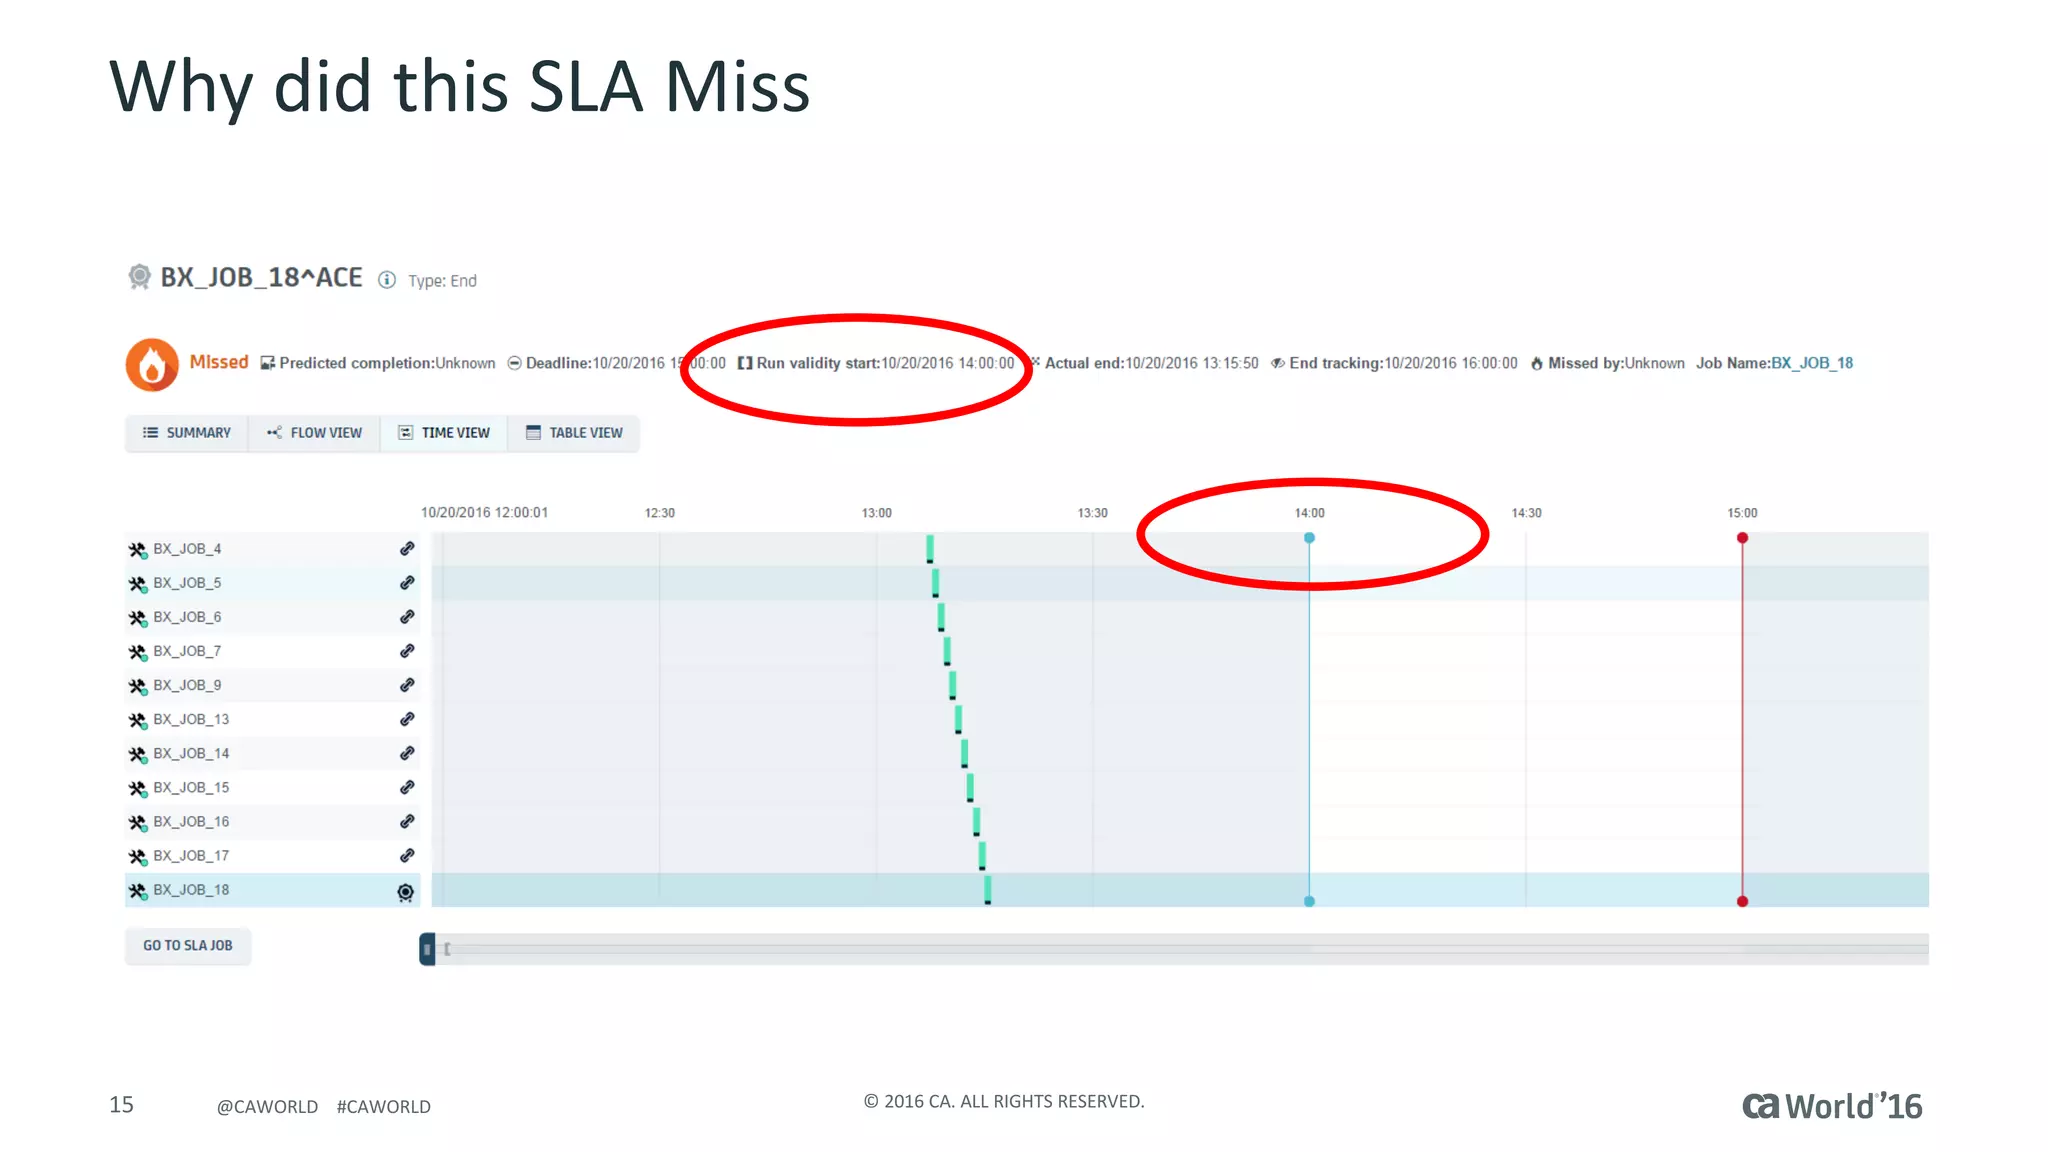The image size is (2048, 1152).
Task: Click the BX_JOB_18 green run bar
Action: (x=988, y=889)
